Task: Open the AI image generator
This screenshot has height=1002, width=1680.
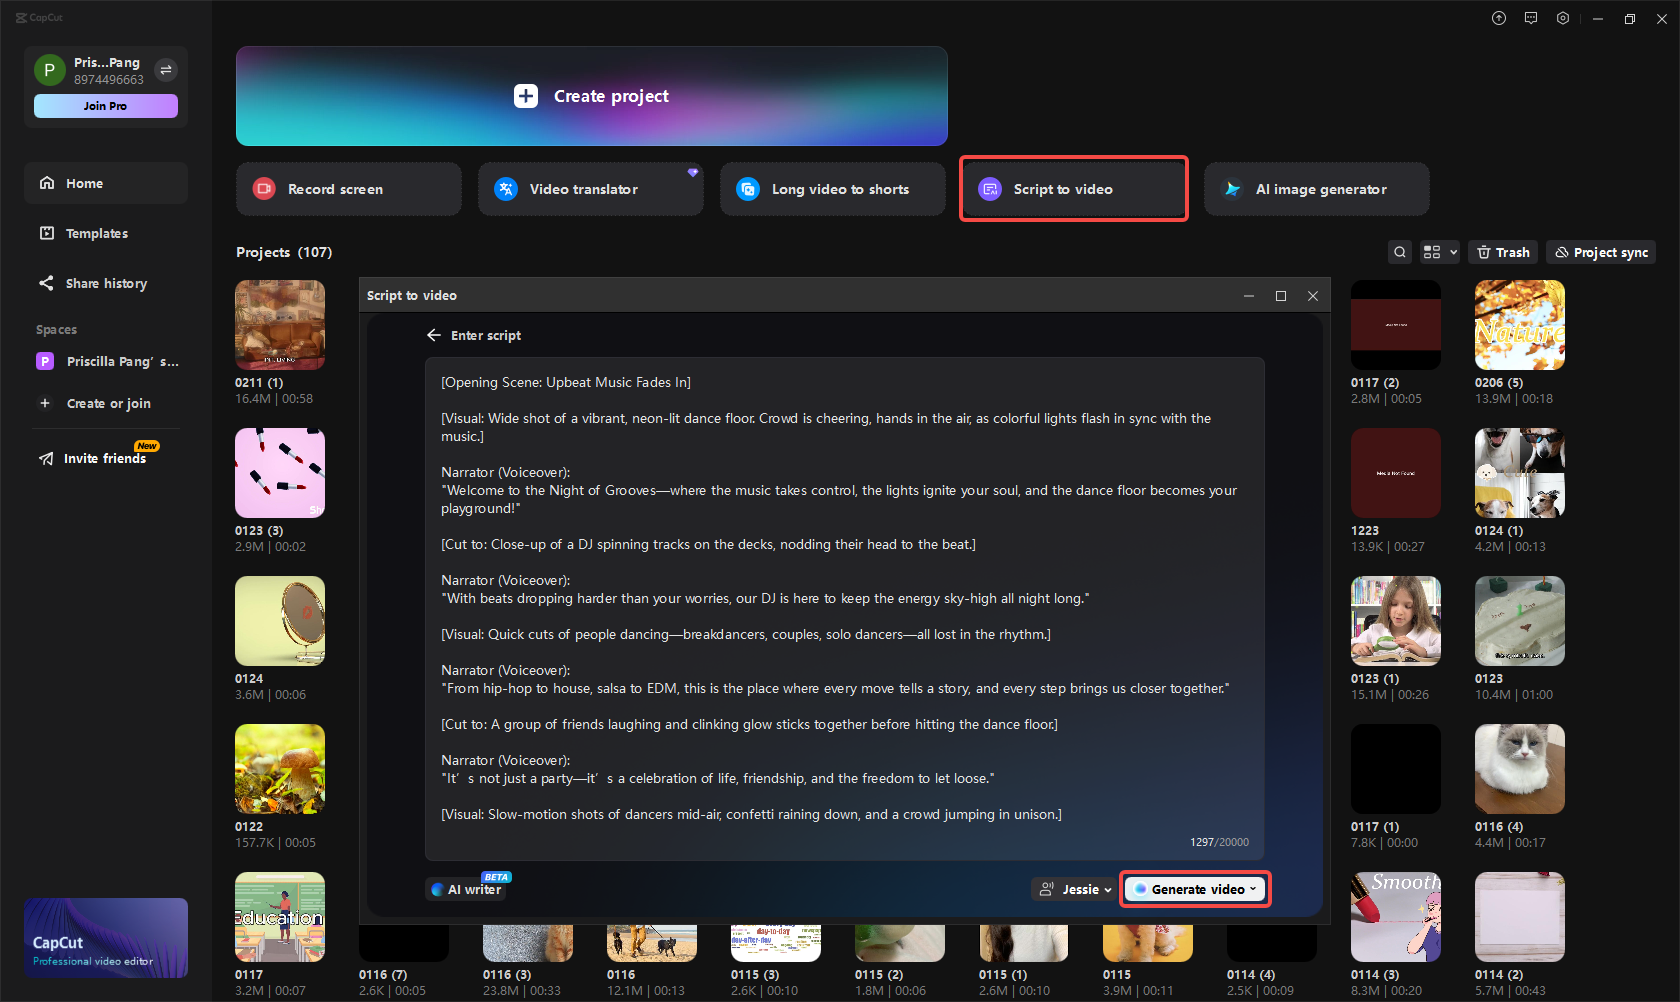Action: [1317, 189]
